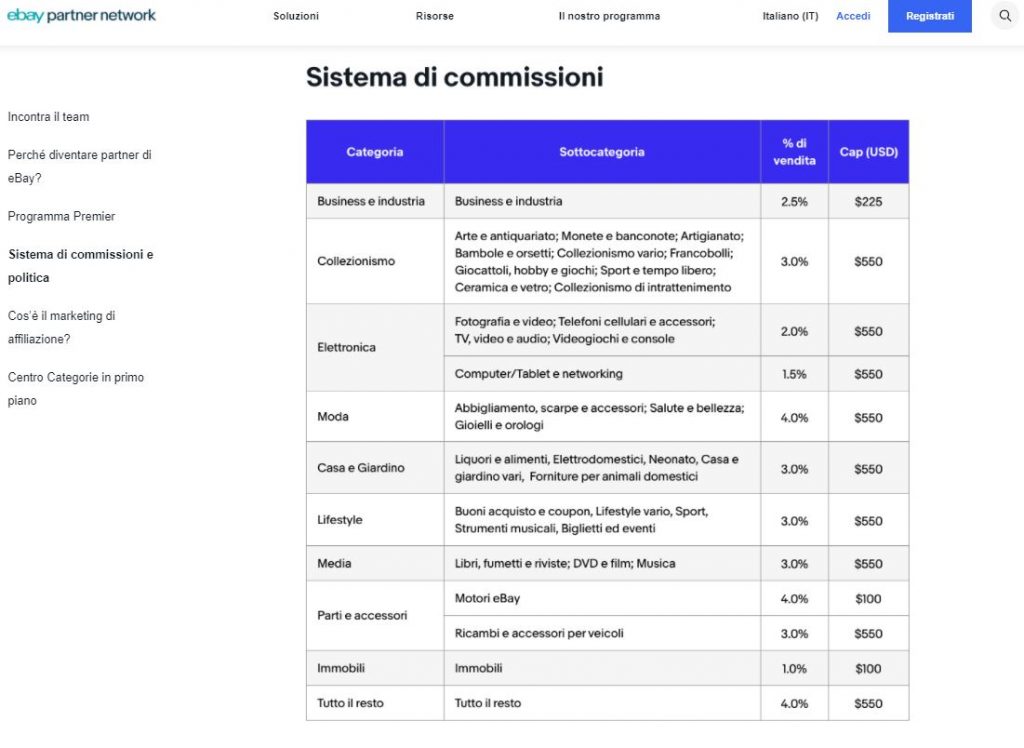The height and width of the screenshot is (748, 1024).
Task: Click the Buoni acquisto e coupon cell
Action: 602,520
